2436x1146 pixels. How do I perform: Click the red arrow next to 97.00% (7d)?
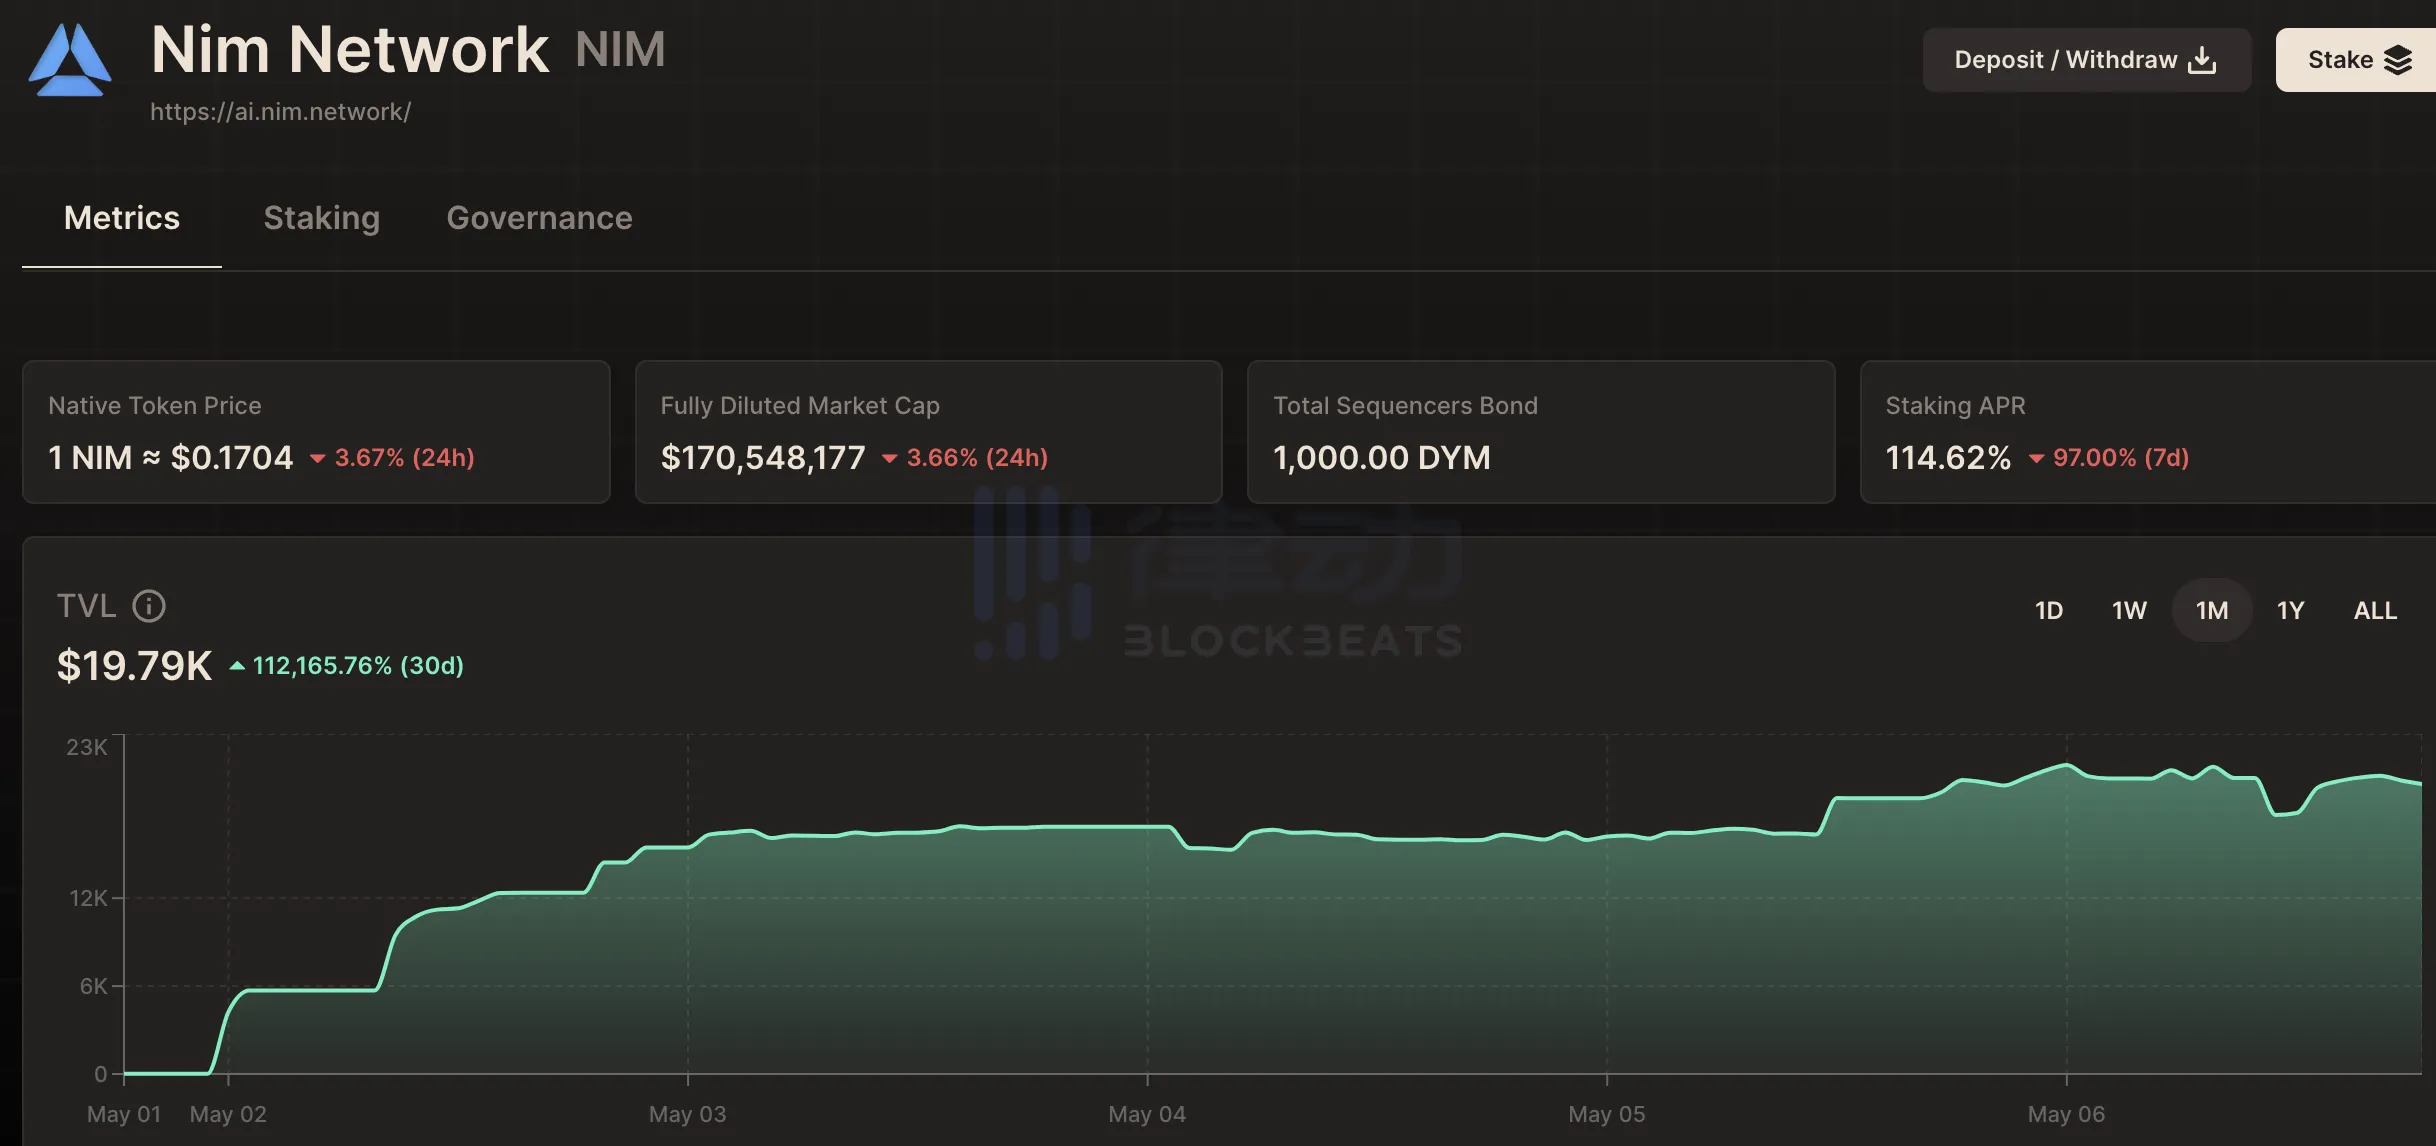[x=2035, y=459]
